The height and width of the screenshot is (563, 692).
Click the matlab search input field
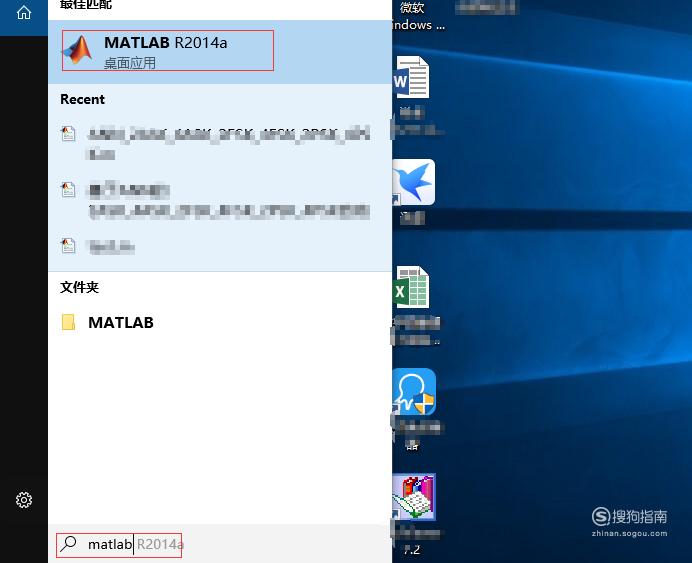click(221, 544)
